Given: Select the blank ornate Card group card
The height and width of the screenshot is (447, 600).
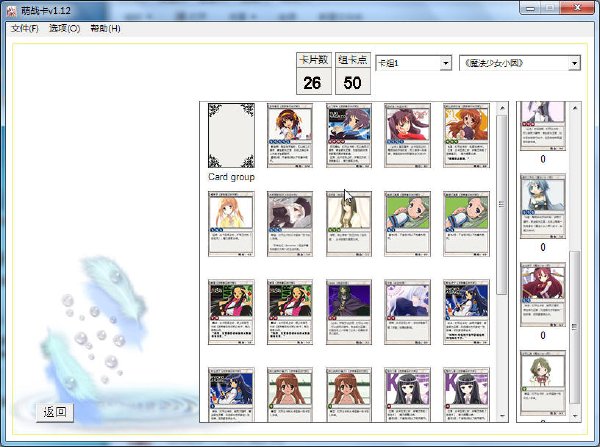Looking at the screenshot, I should pyautogui.click(x=231, y=135).
